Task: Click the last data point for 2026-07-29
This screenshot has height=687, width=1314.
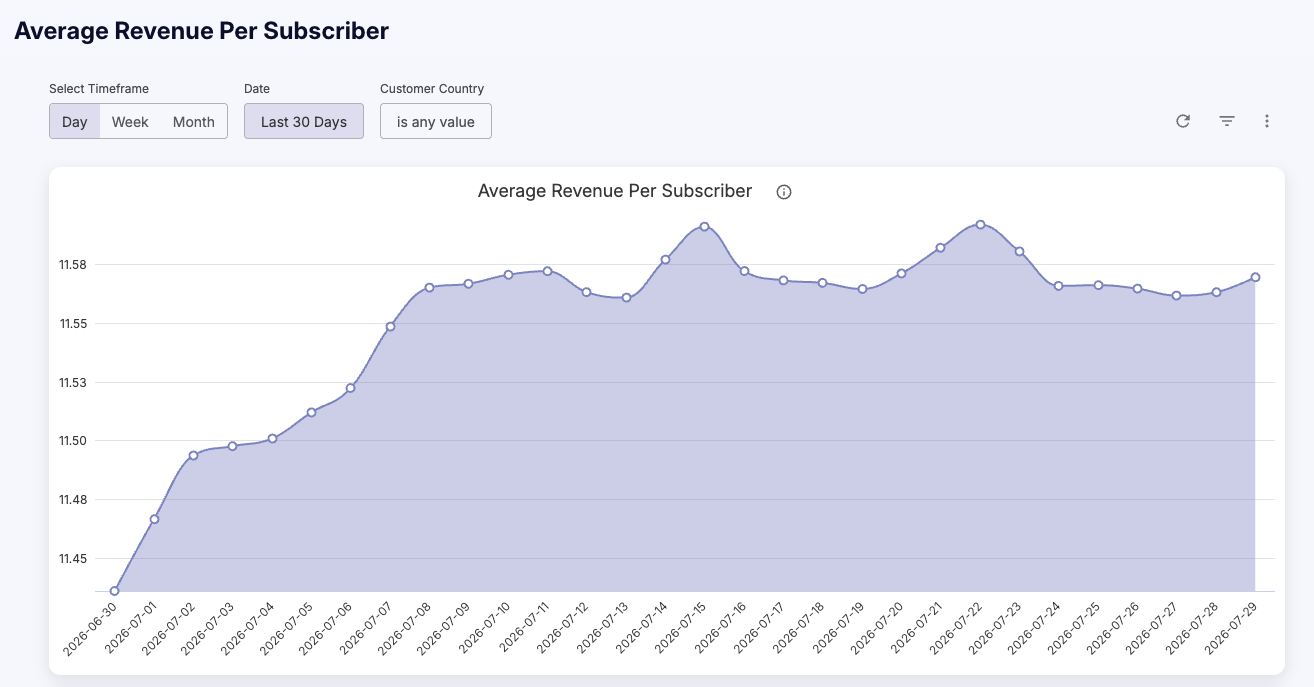Action: coord(1255,277)
